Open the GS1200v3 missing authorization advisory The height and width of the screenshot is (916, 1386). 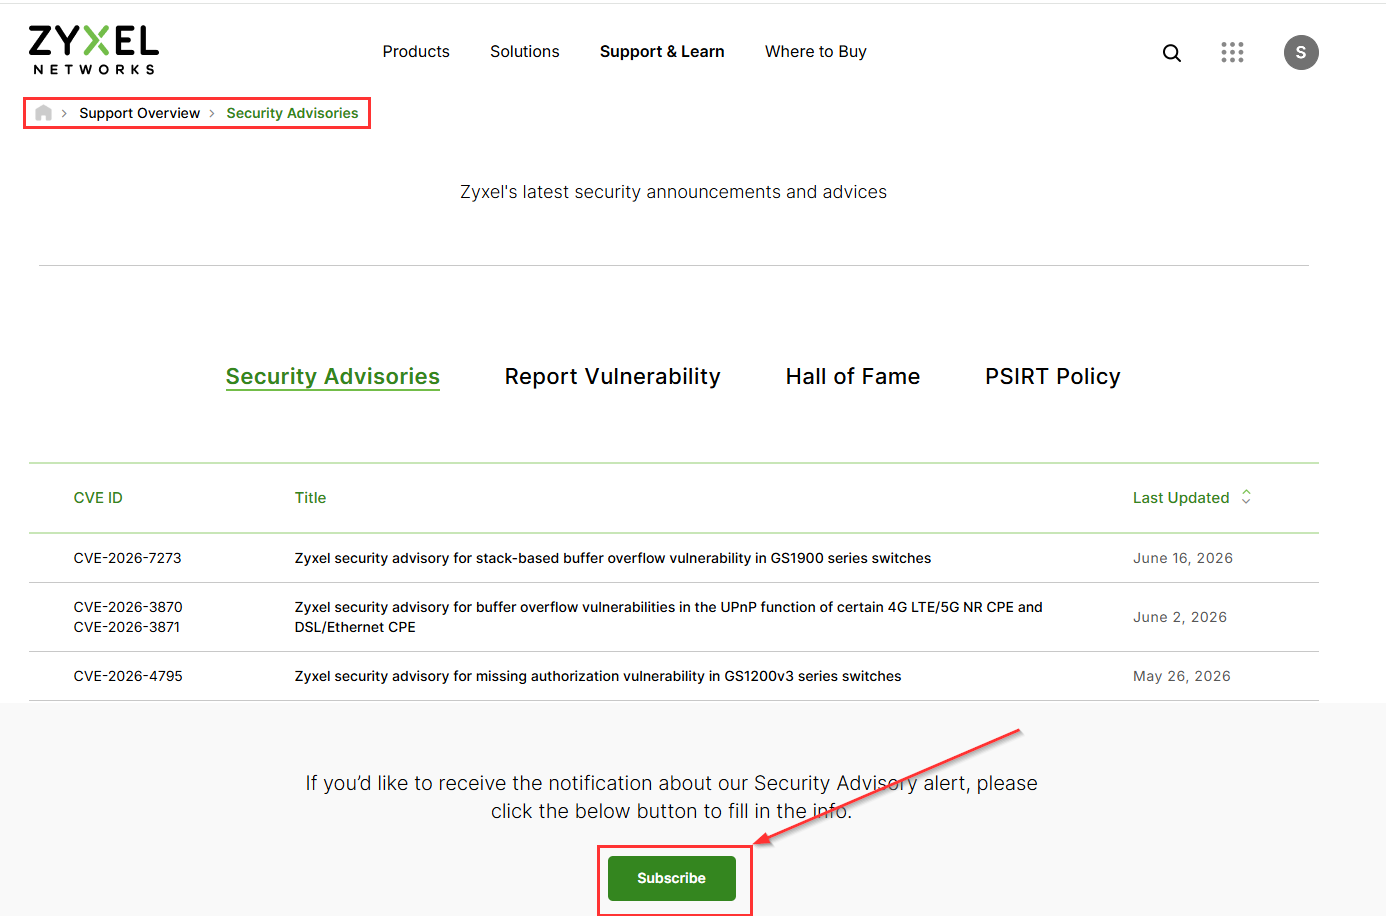[x=598, y=676]
